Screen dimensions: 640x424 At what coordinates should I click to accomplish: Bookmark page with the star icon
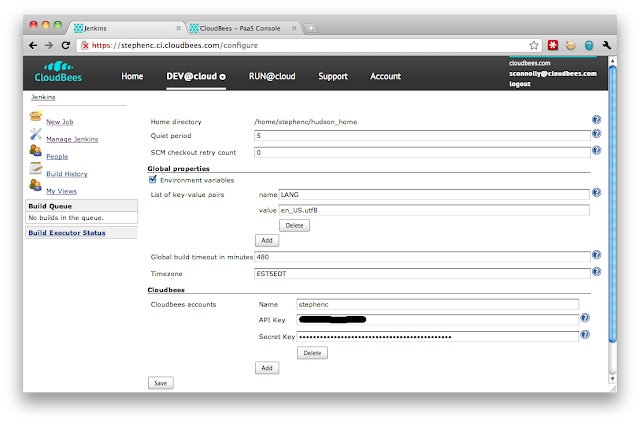[534, 46]
